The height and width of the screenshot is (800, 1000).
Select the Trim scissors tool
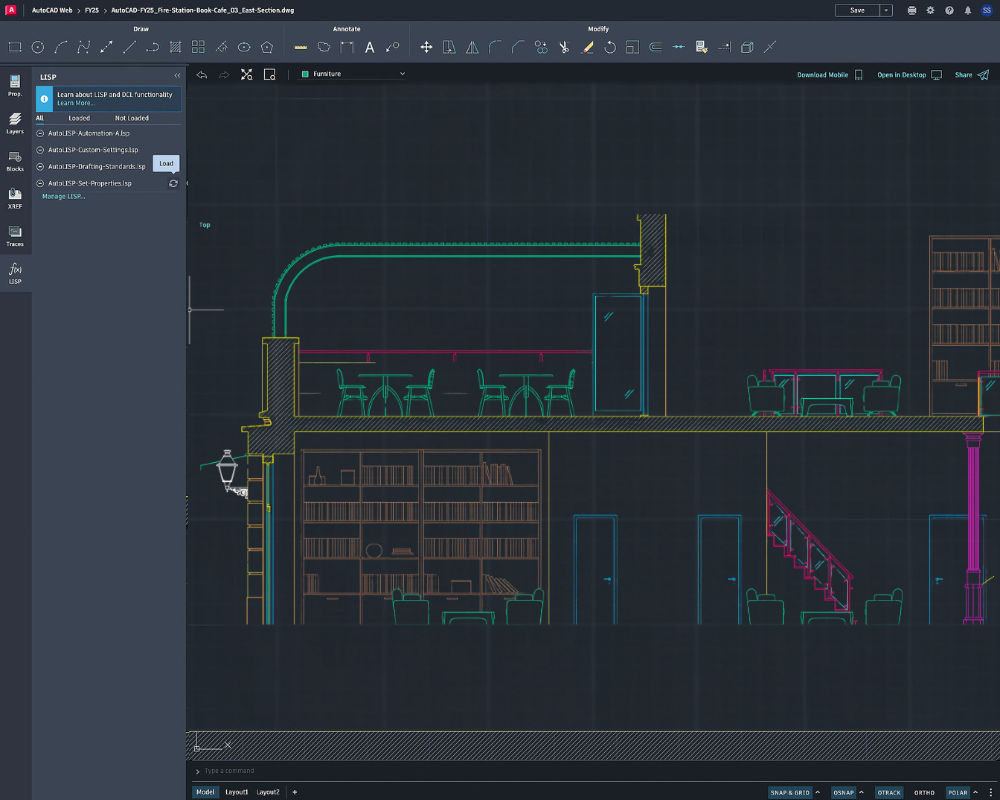(x=564, y=47)
